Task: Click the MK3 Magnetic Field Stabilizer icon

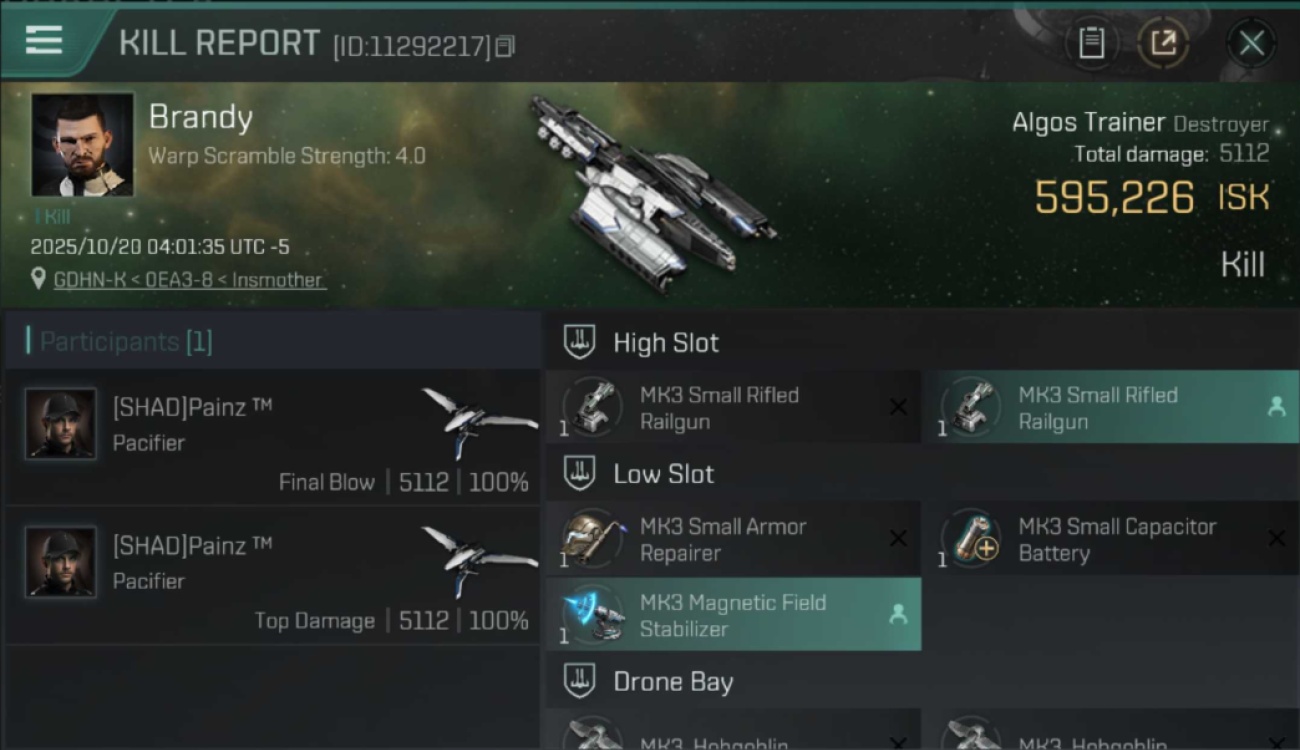Action: pos(591,615)
